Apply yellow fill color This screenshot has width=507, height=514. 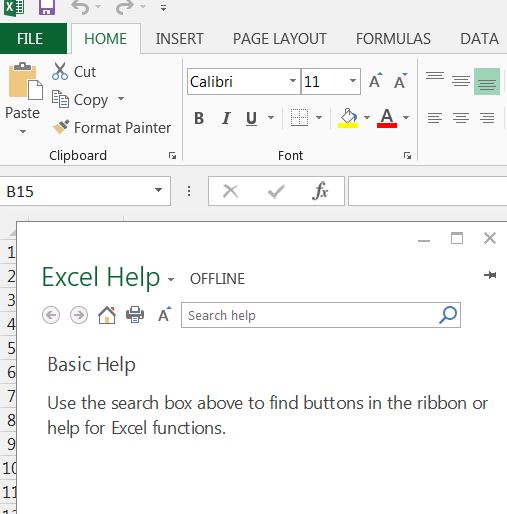pyautogui.click(x=348, y=118)
